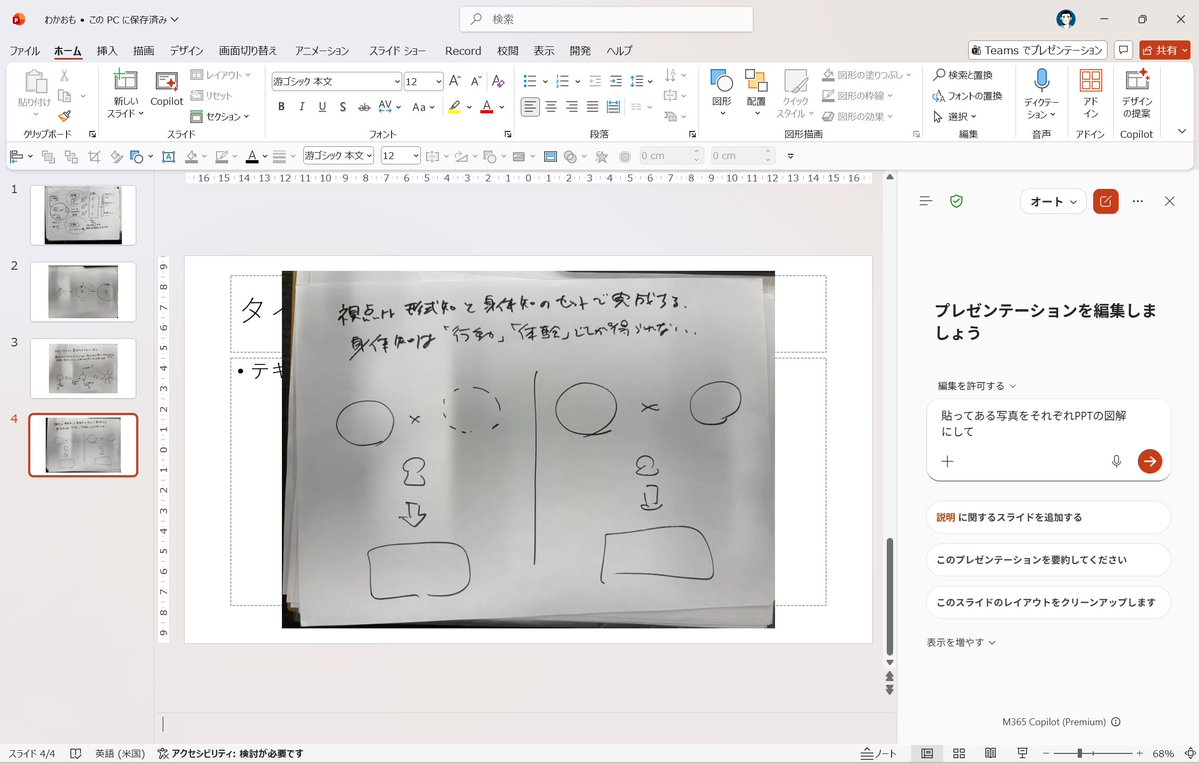
Task: Clear all formatting icon
Action: pyautogui.click(x=498, y=81)
